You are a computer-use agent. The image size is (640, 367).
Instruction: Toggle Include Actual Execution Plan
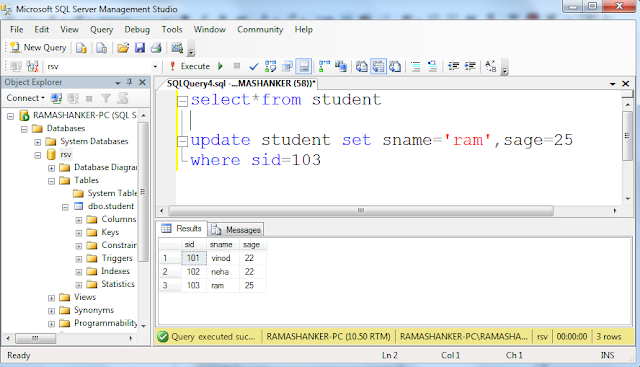point(324,66)
